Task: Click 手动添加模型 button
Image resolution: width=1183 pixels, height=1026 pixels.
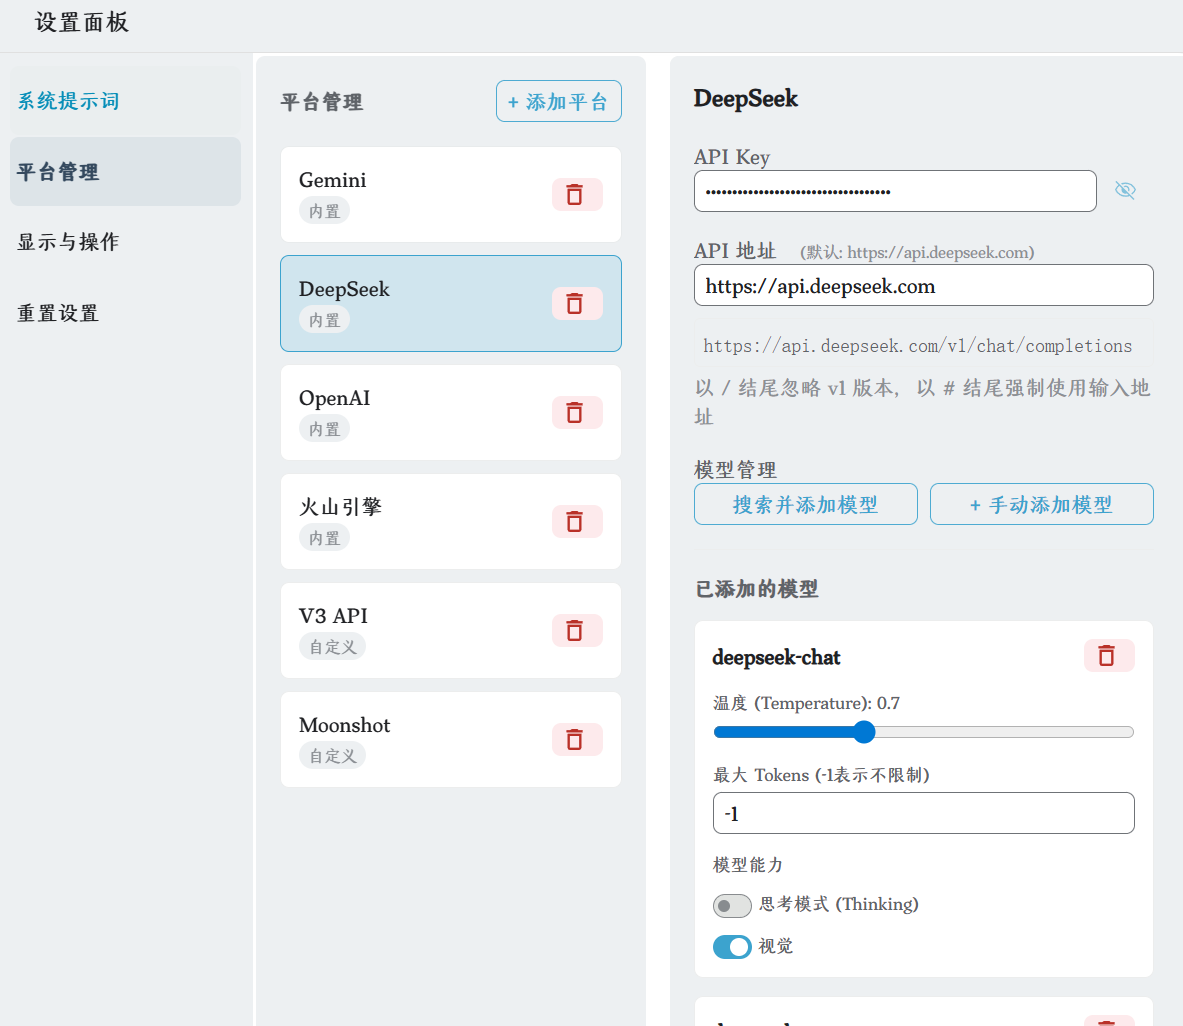Action: [1041, 504]
